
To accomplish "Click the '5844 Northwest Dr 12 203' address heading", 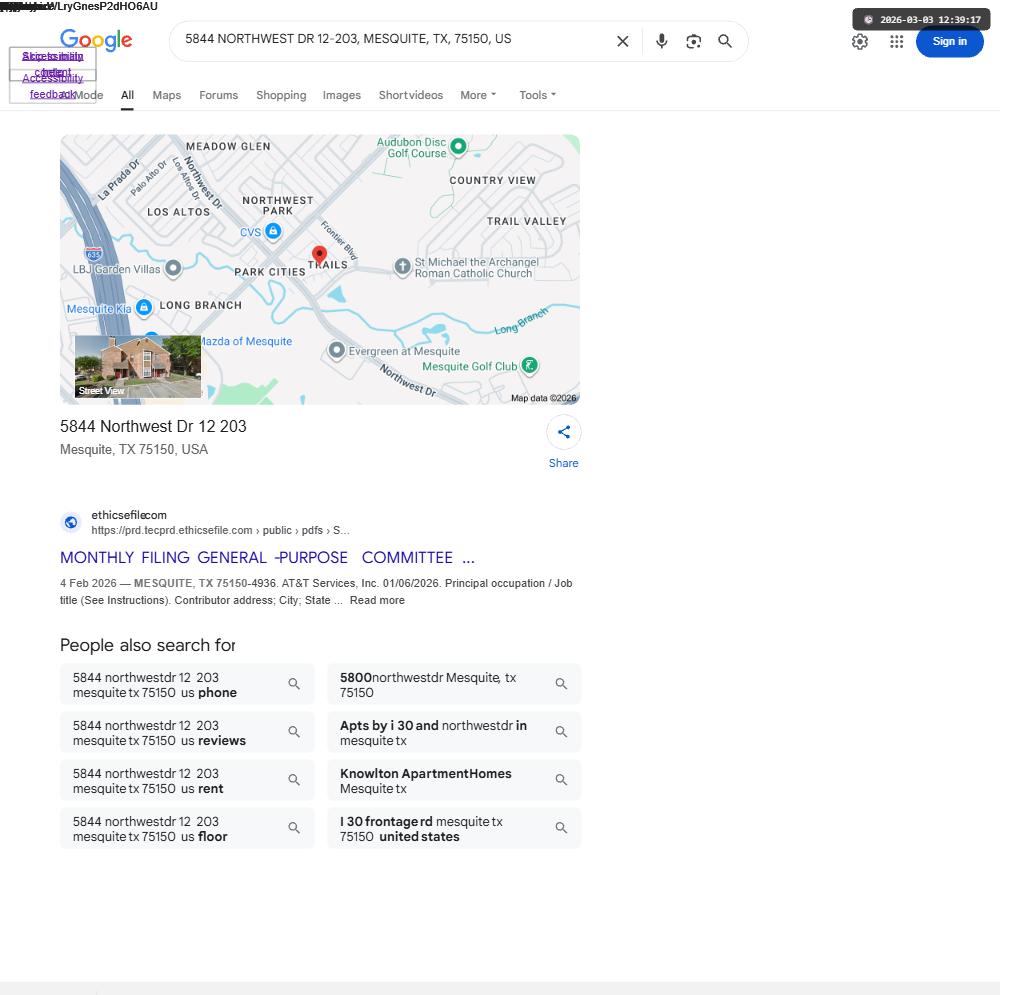I will point(153,427).
